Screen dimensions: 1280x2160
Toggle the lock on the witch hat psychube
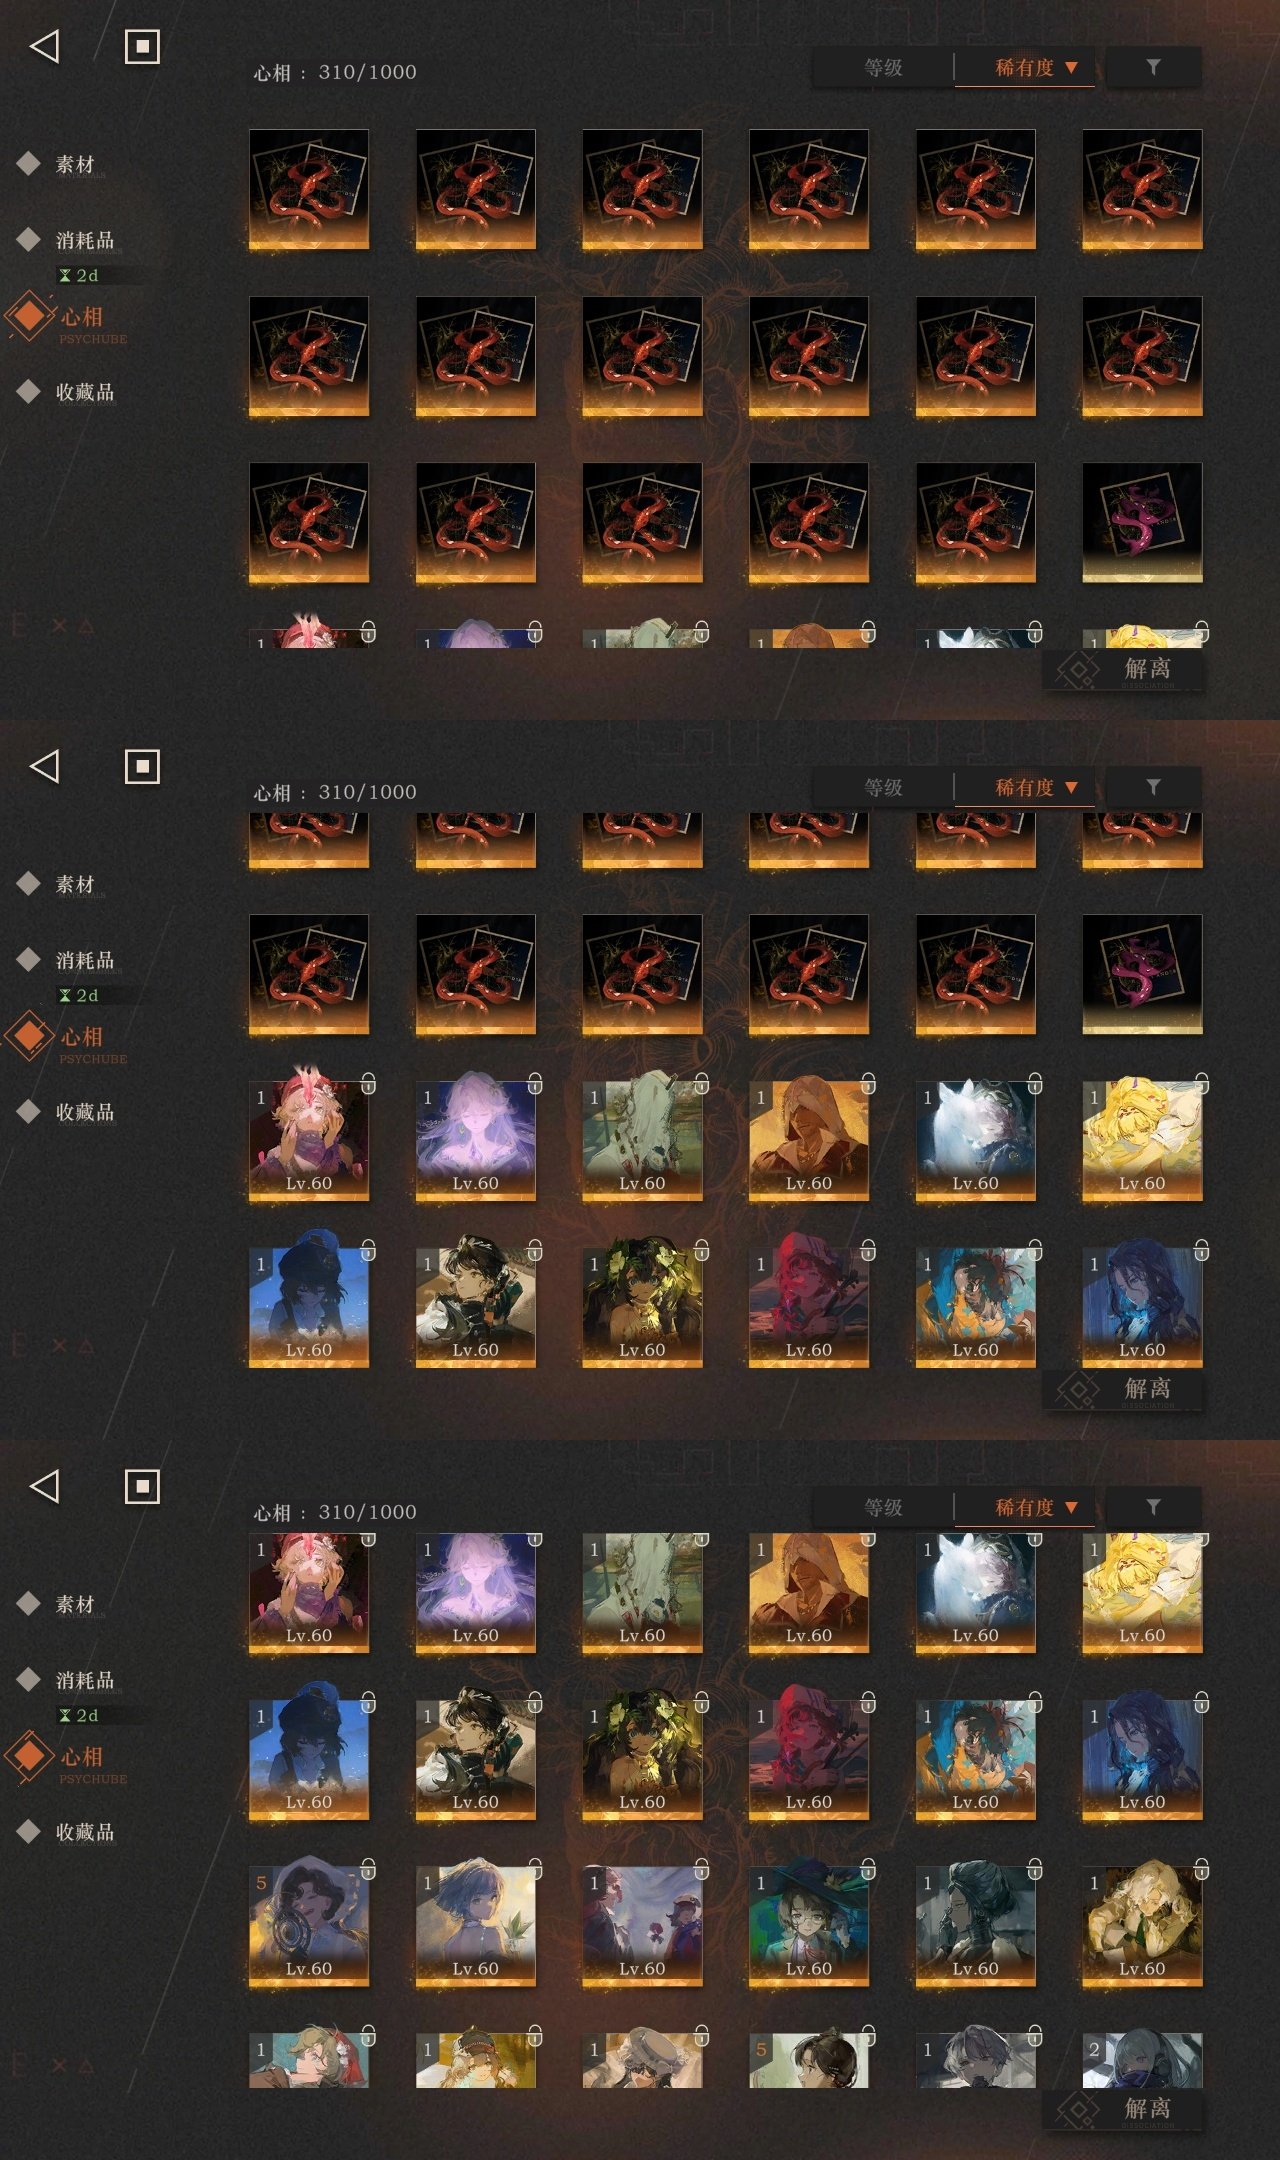coord(868,1868)
